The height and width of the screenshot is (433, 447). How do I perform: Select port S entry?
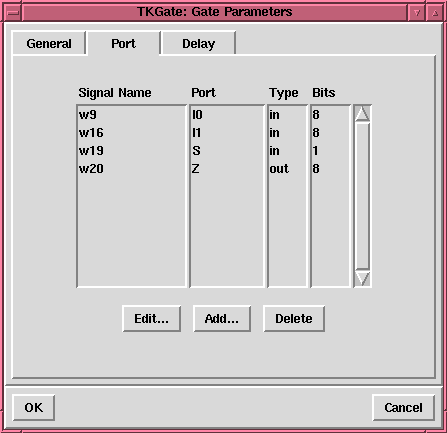[196, 151]
